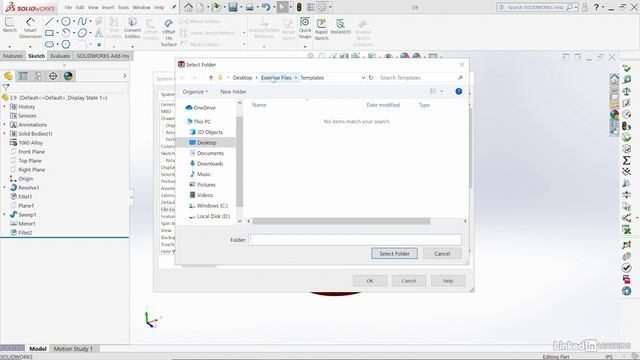
Task: Click the Select Folder button
Action: (x=394, y=253)
